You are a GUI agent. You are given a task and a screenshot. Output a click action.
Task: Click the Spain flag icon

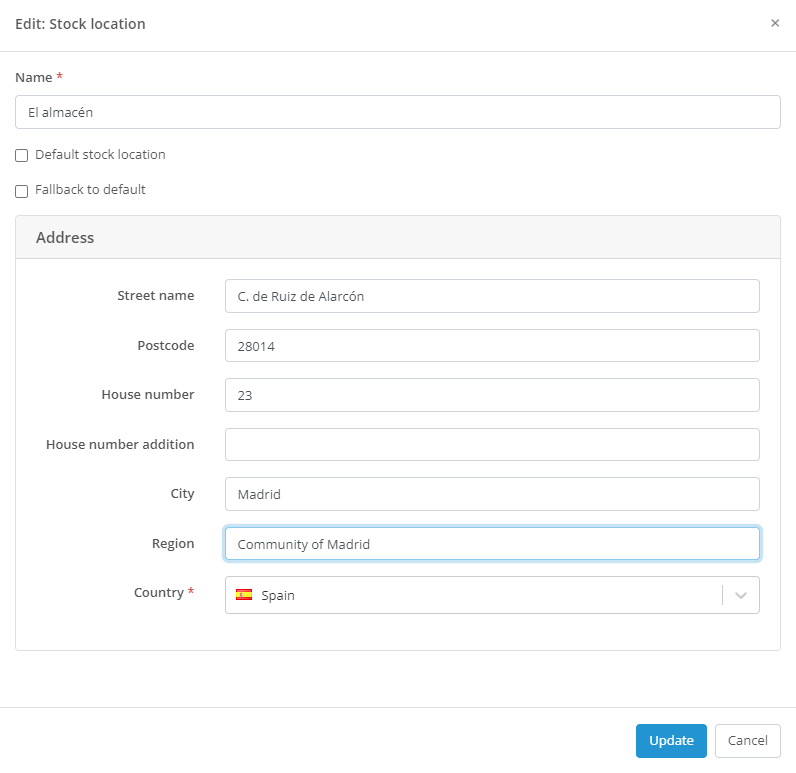(x=244, y=594)
